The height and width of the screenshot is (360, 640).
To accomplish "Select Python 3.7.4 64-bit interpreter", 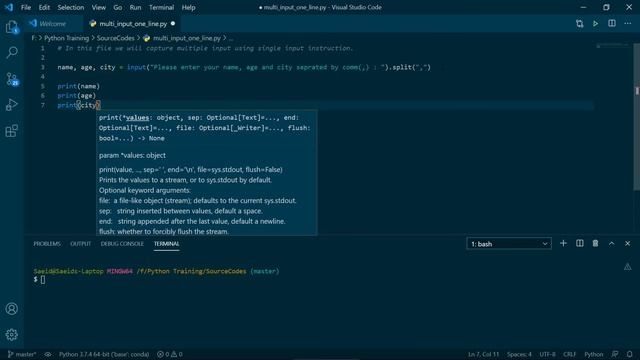I will tap(104, 354).
